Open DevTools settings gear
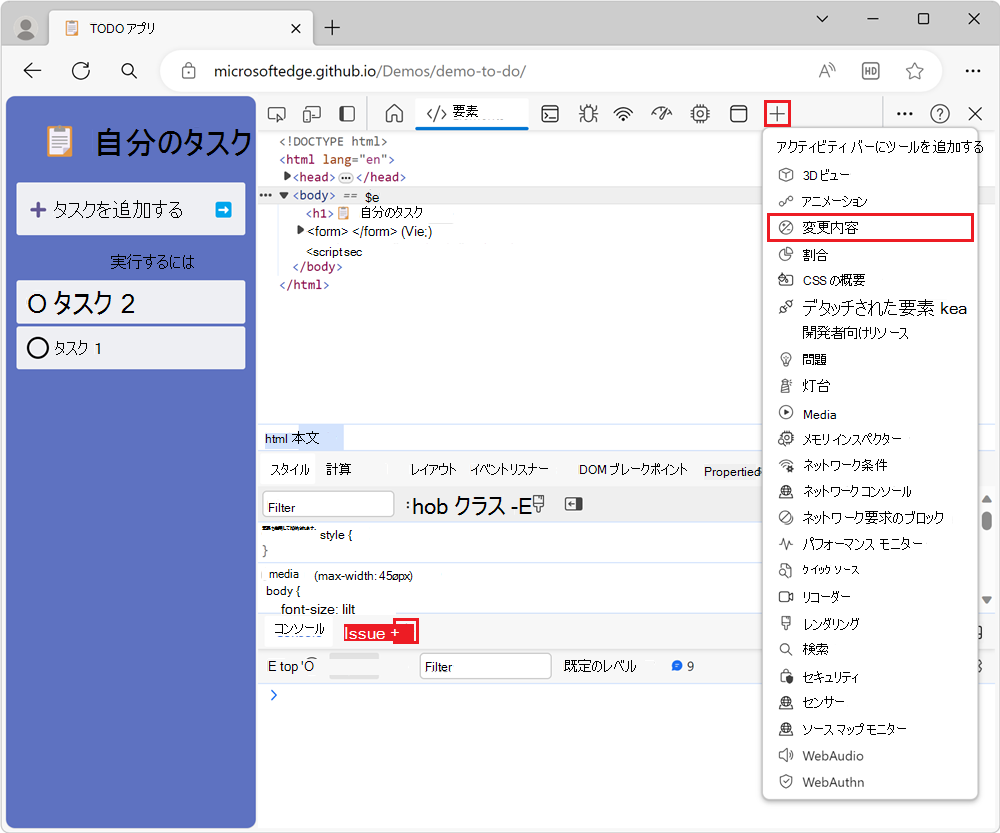1000x833 pixels. click(699, 113)
